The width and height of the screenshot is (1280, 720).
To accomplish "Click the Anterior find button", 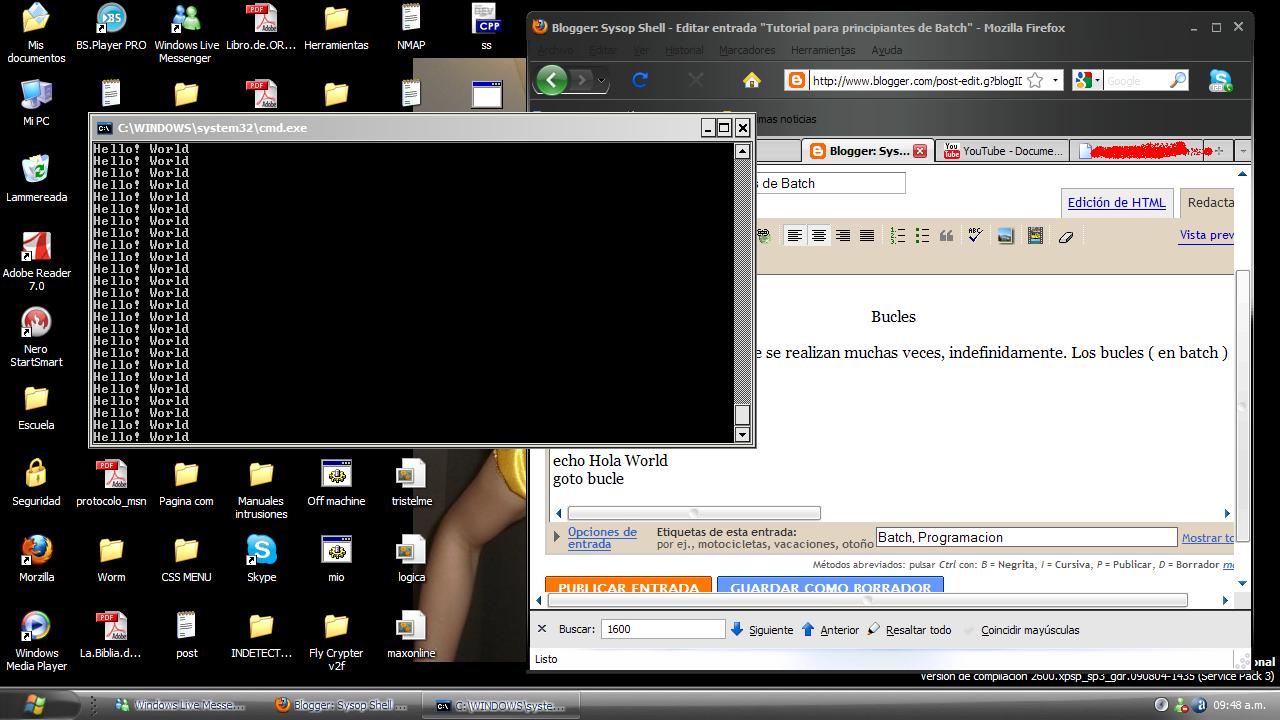I will (830, 630).
